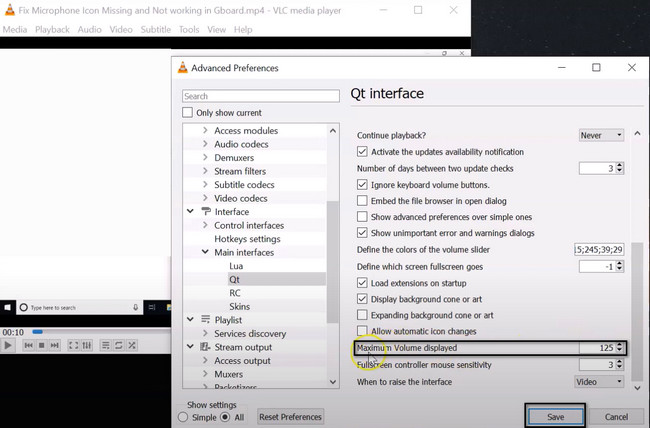Minimize the Advanced Preferences window
Screen dimensions: 650x428
point(562,67)
